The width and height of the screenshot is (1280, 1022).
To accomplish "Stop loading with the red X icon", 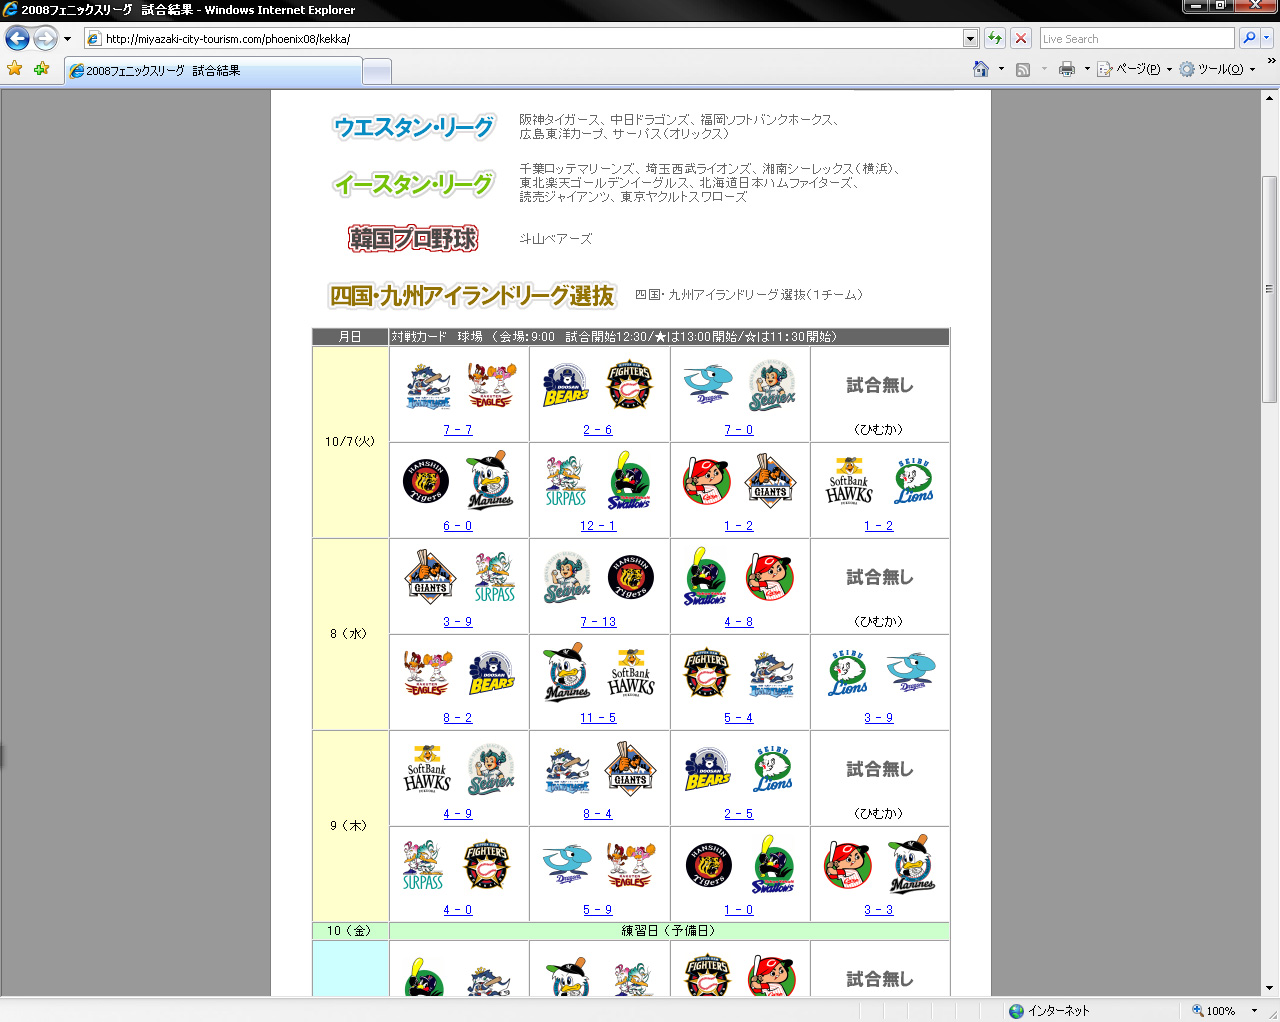I will [x=1021, y=38].
